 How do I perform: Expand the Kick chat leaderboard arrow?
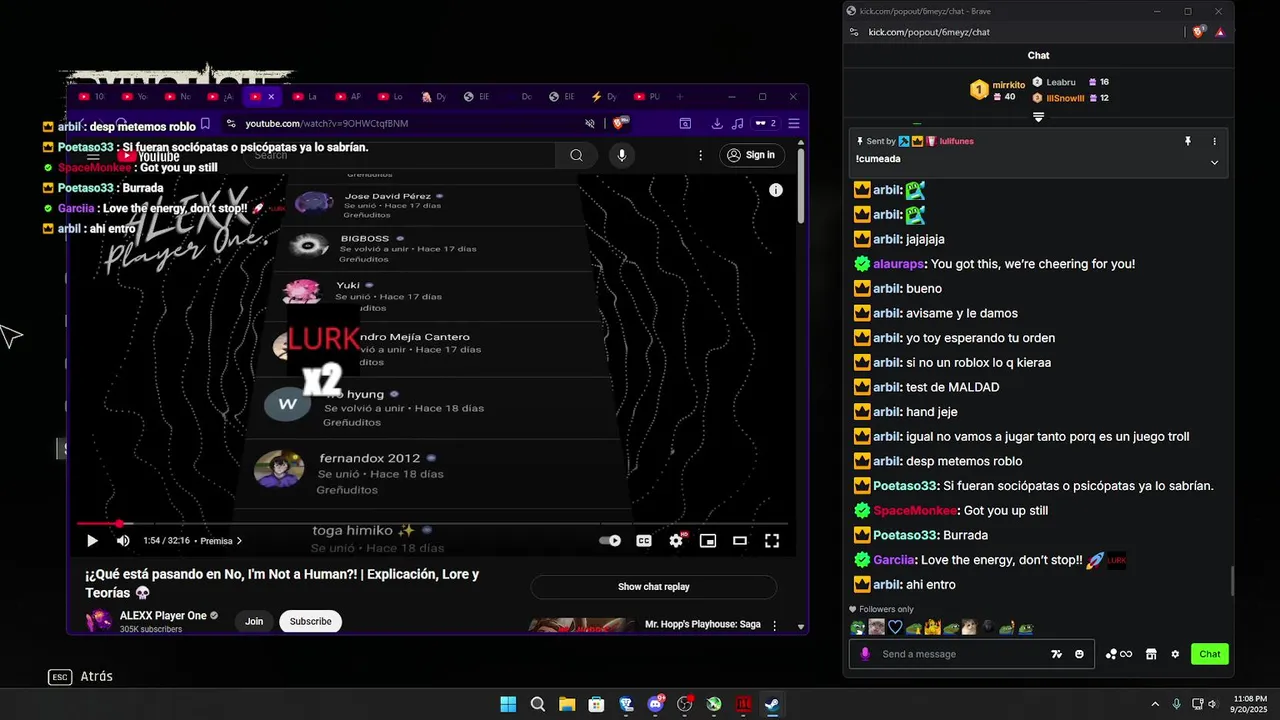coord(1038,117)
